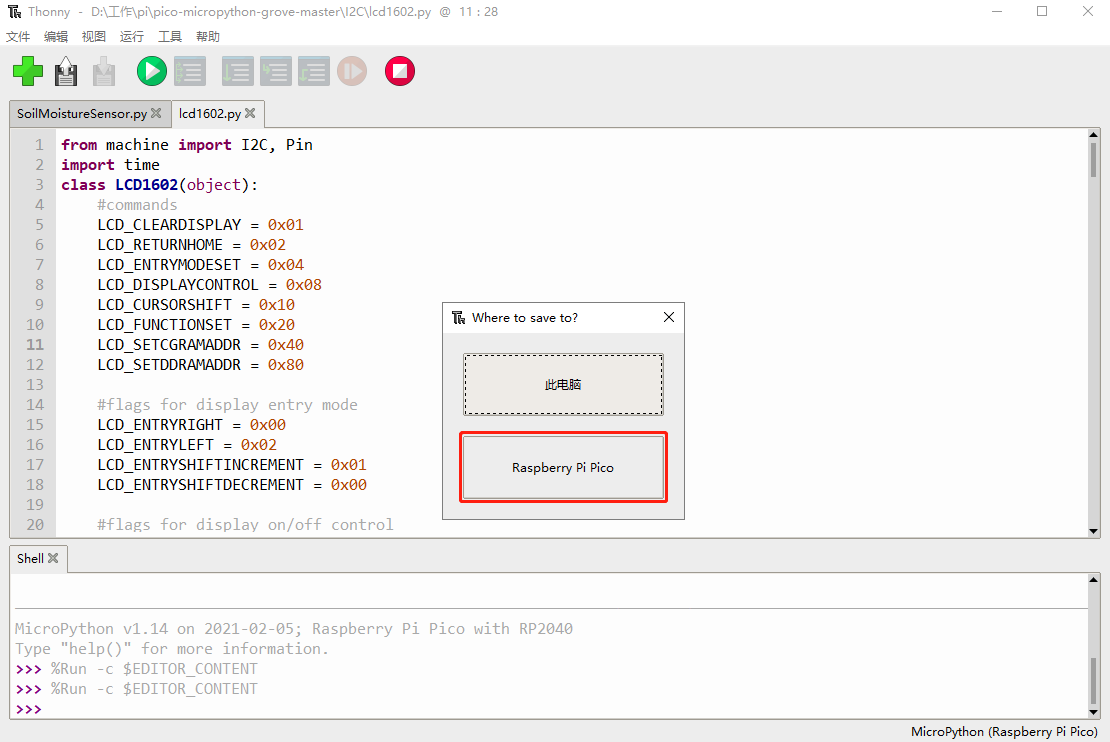Click the Thonny icon in dialog title
The height and width of the screenshot is (742, 1110).
[459, 317]
